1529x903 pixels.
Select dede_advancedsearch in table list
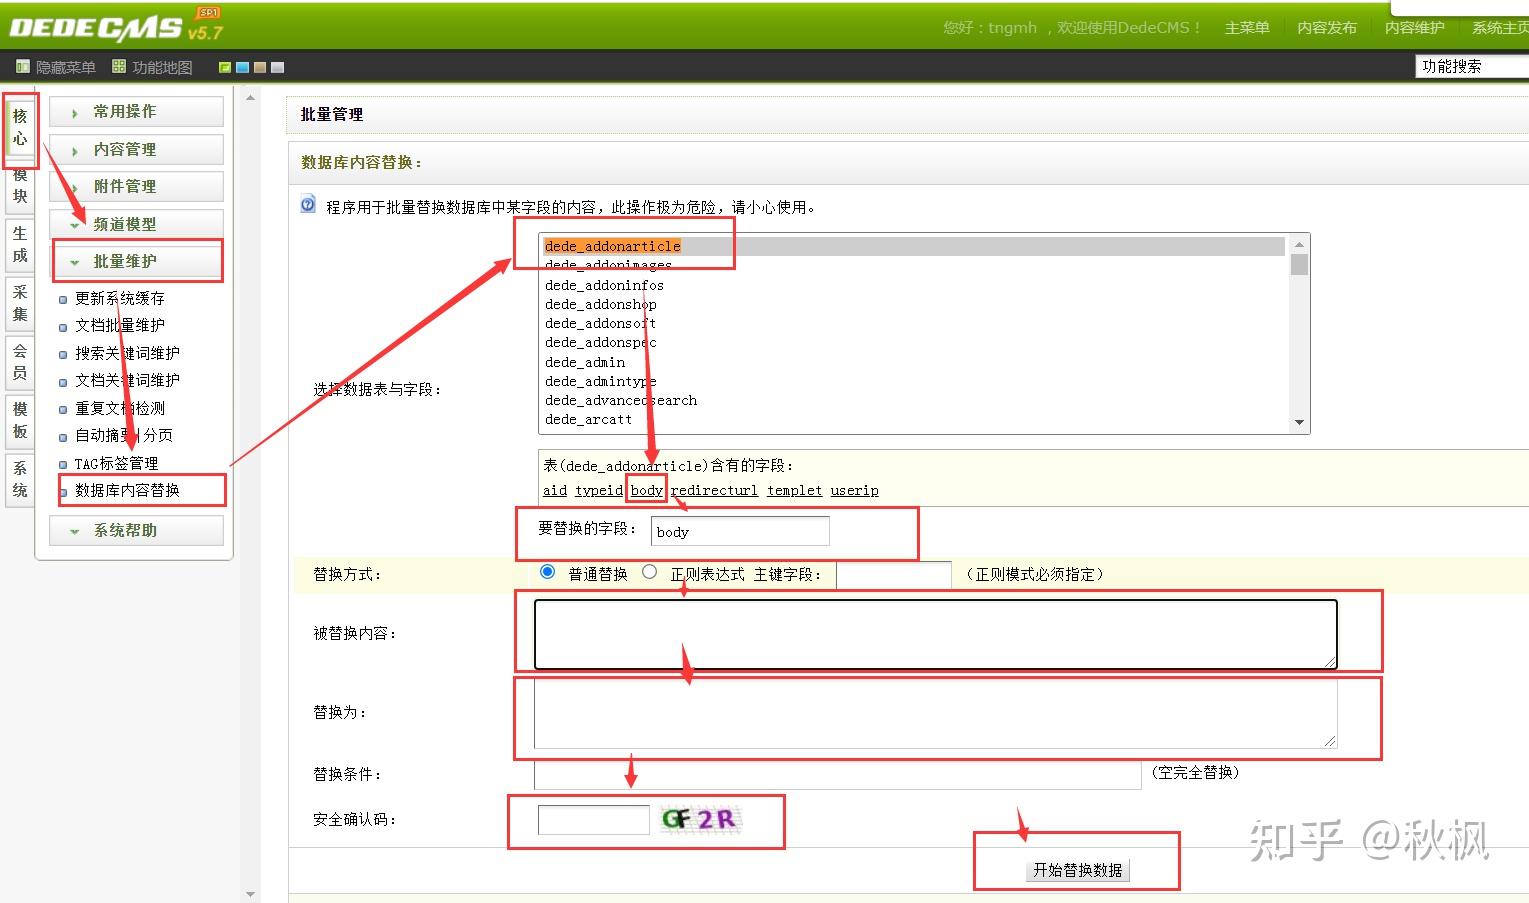click(x=913, y=400)
